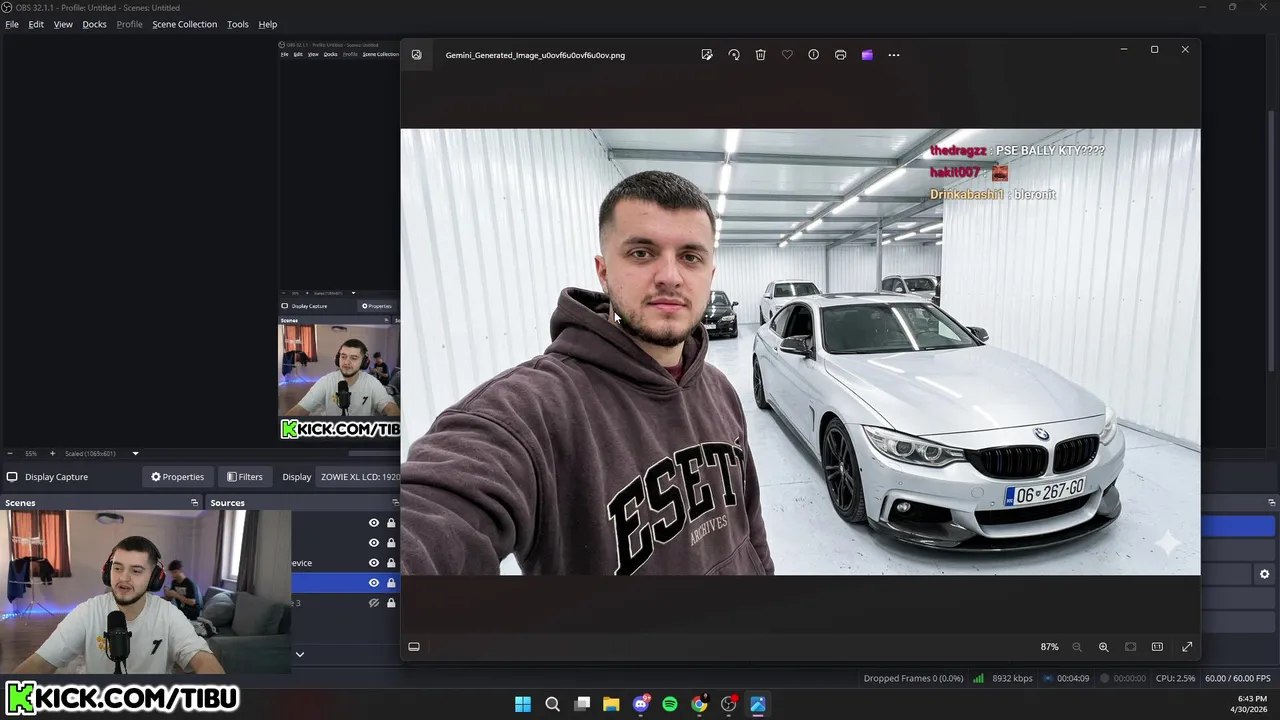Show image at actual size 1:1

pyautogui.click(x=1157, y=647)
